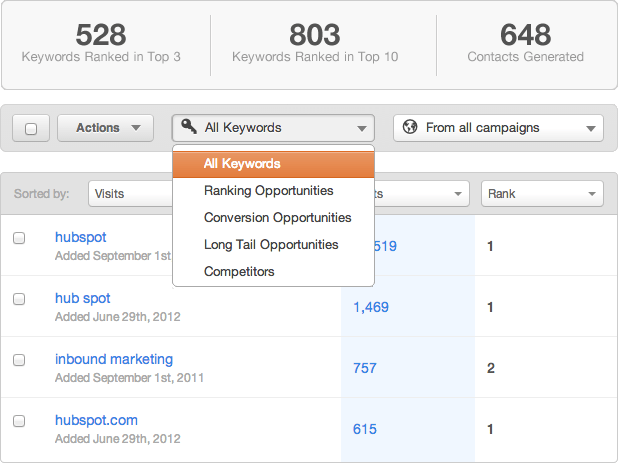618x463 pixels.
Task: Check the box for the hubspot keyword
Action: [x=19, y=238]
